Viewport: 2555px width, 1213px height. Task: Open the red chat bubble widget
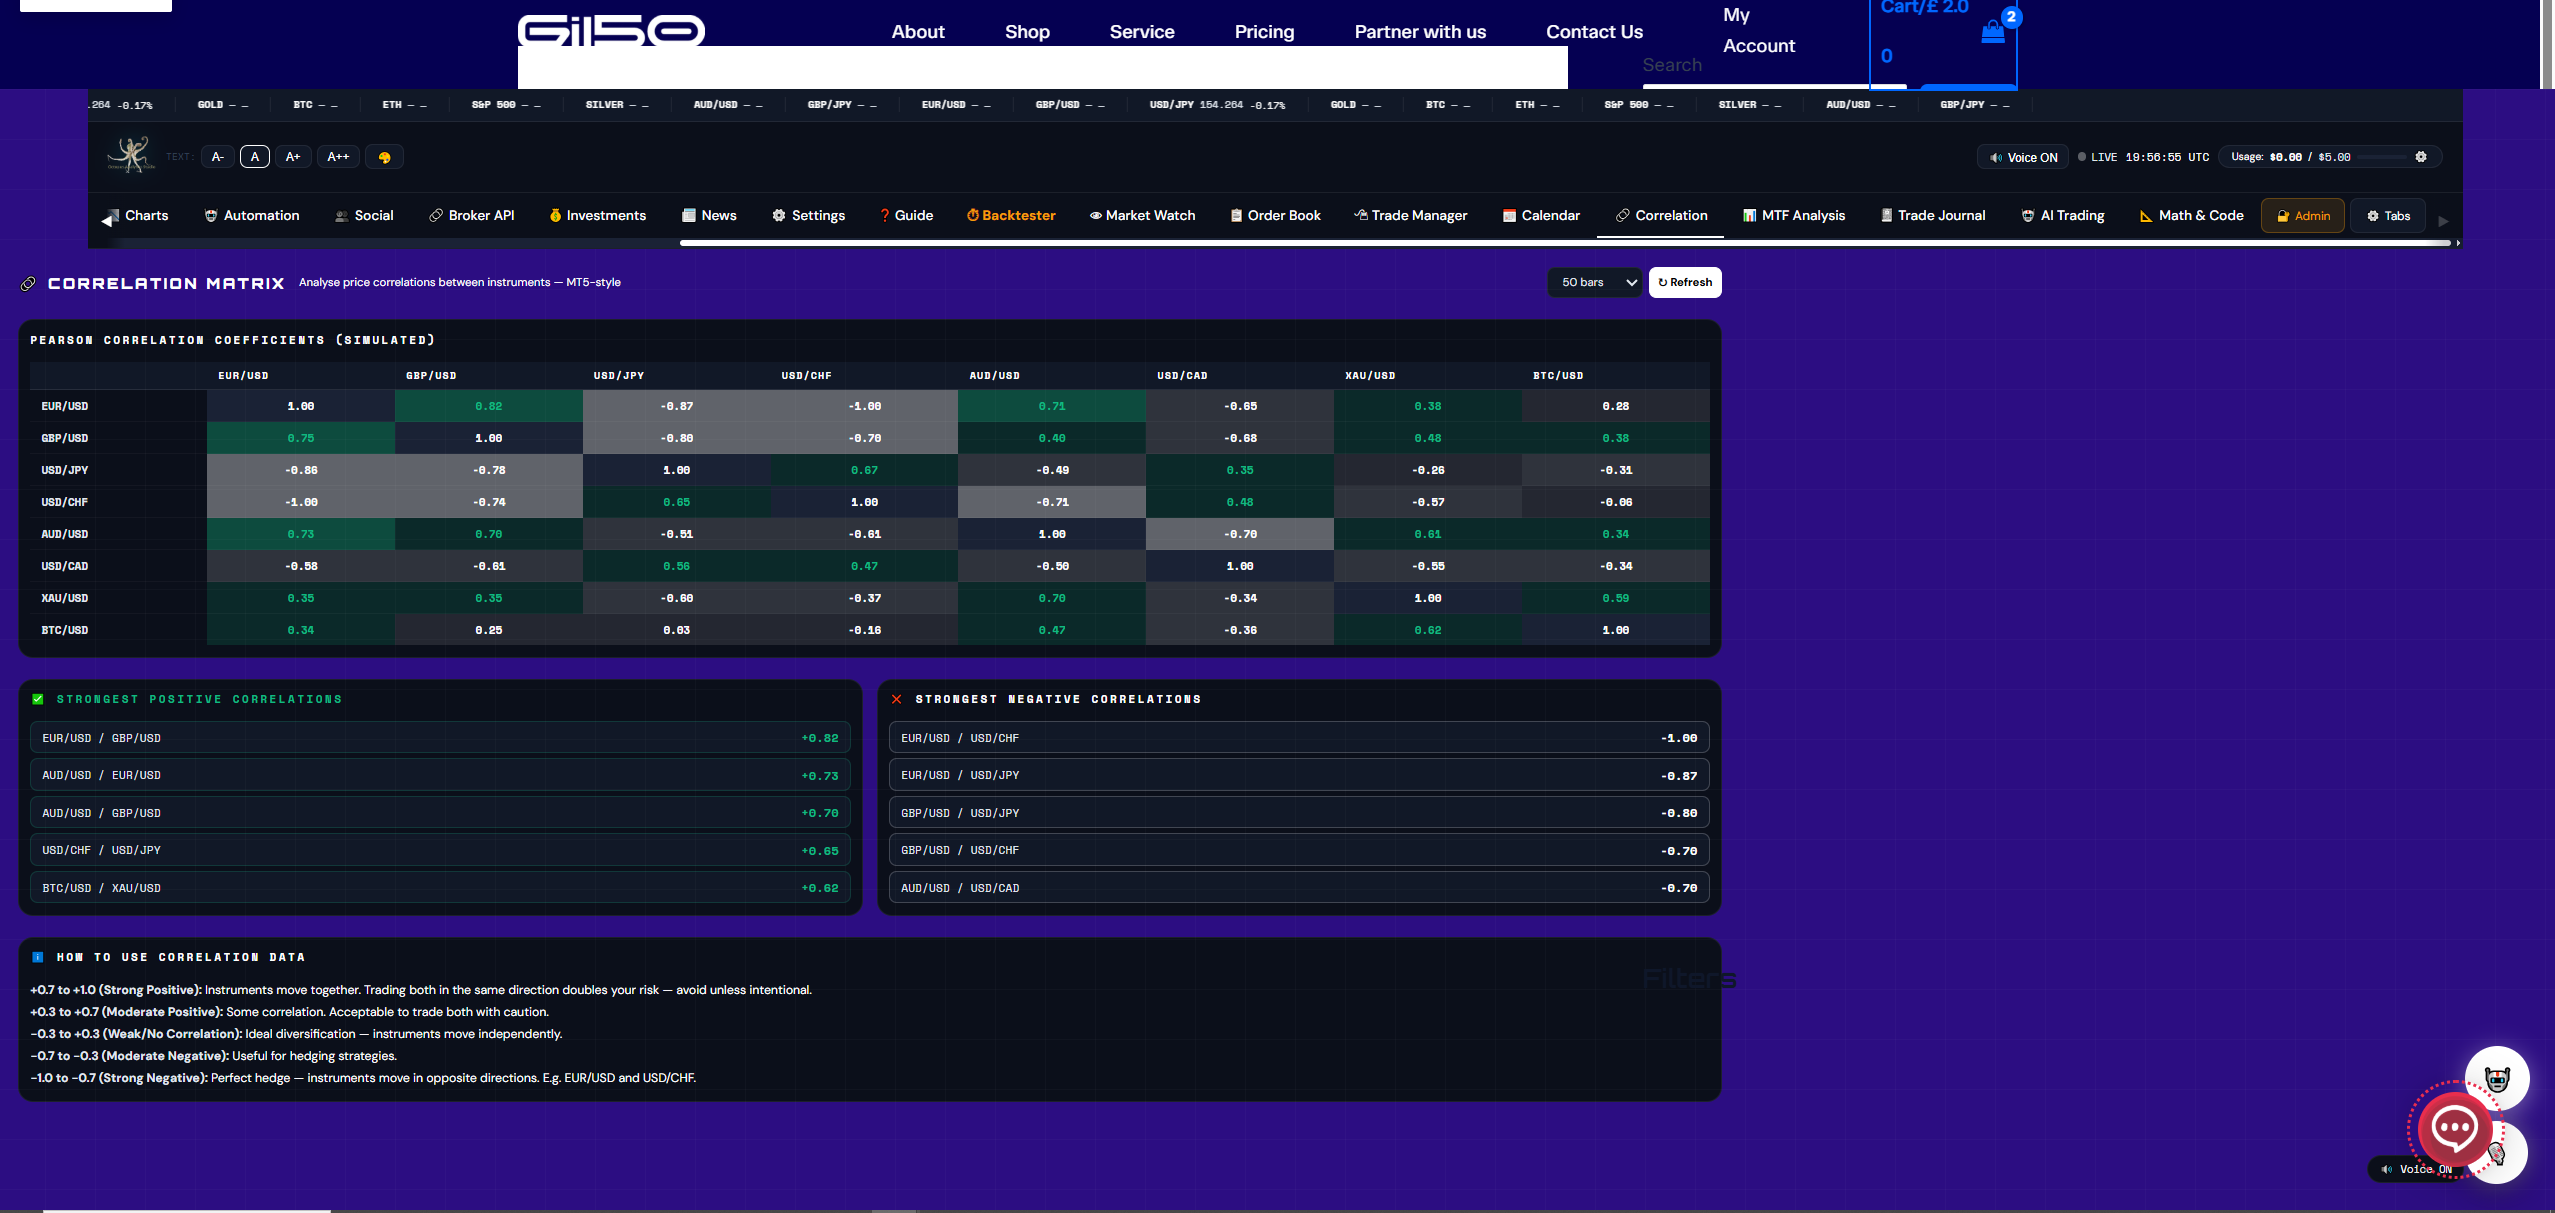point(2453,1130)
